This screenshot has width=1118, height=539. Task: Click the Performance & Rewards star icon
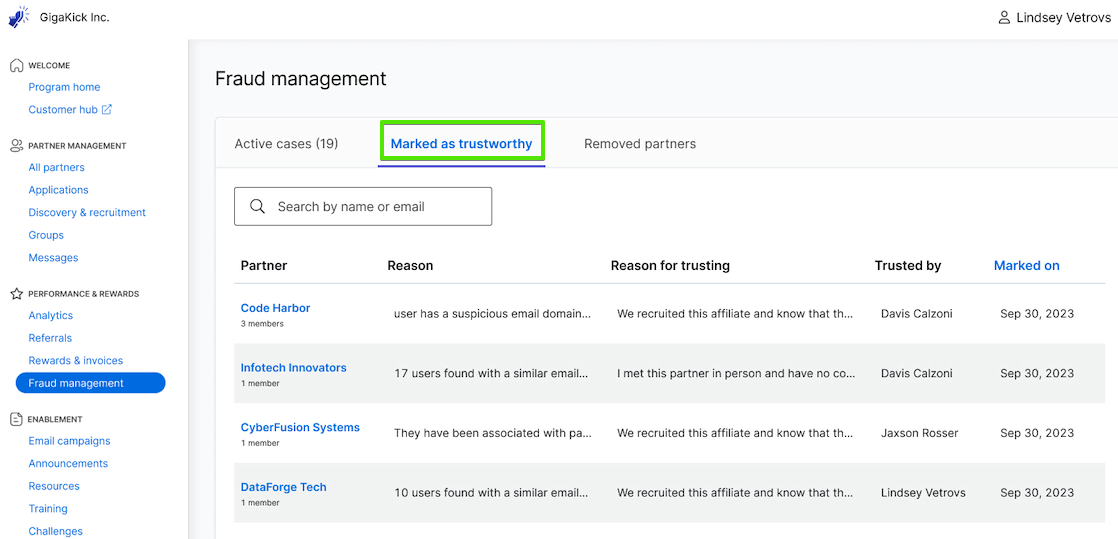tap(16, 294)
